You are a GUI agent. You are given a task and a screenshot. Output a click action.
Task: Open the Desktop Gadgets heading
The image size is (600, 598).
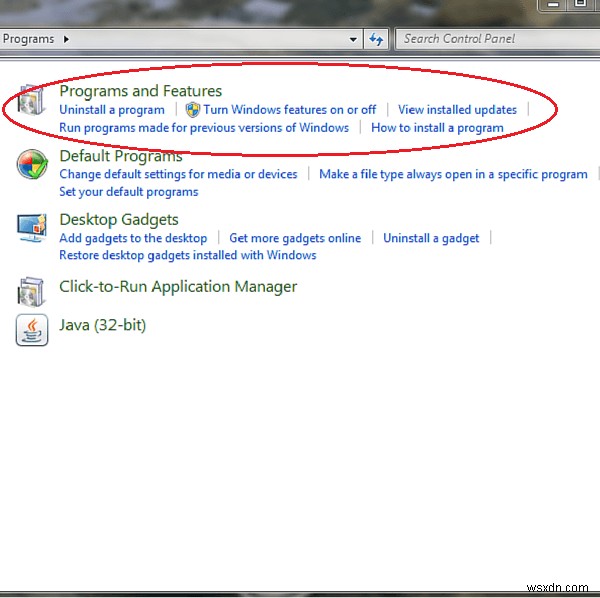(x=119, y=220)
